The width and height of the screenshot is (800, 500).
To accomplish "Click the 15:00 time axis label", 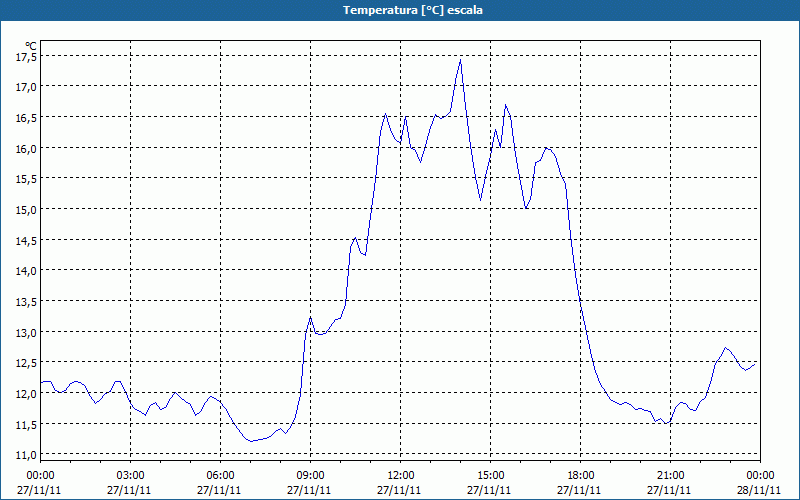I will click(490, 476).
